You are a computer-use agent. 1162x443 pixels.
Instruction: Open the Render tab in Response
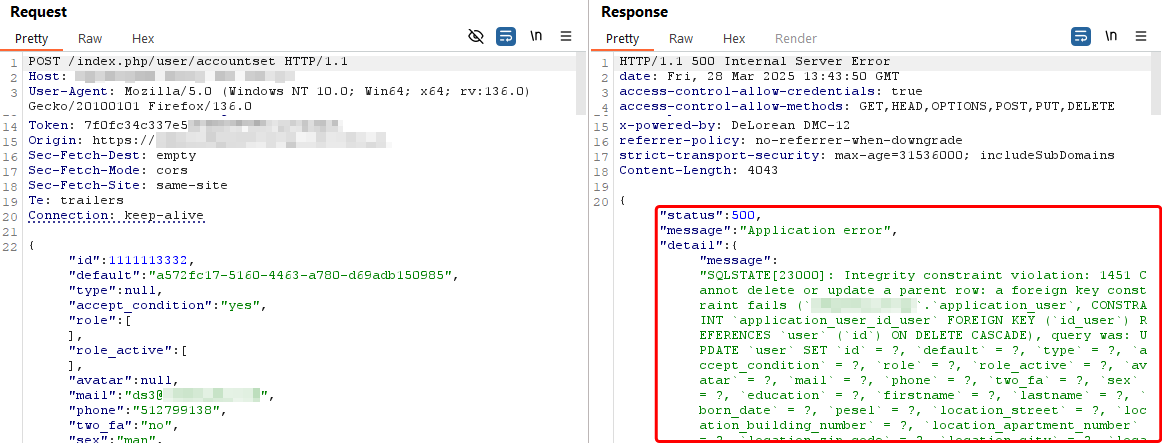[795, 39]
